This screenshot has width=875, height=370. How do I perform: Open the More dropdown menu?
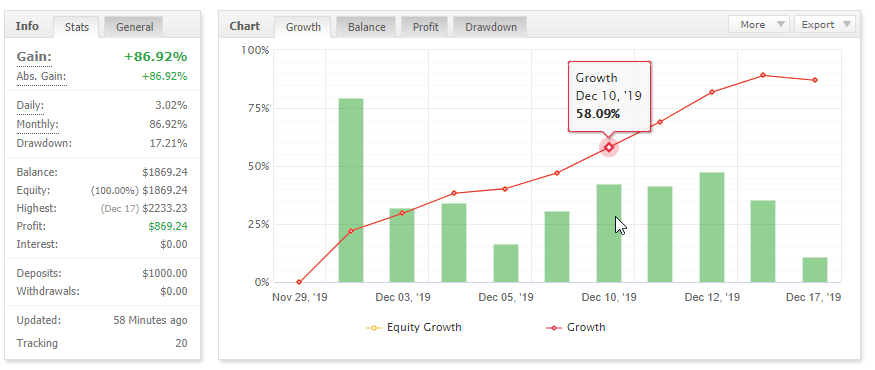[758, 25]
